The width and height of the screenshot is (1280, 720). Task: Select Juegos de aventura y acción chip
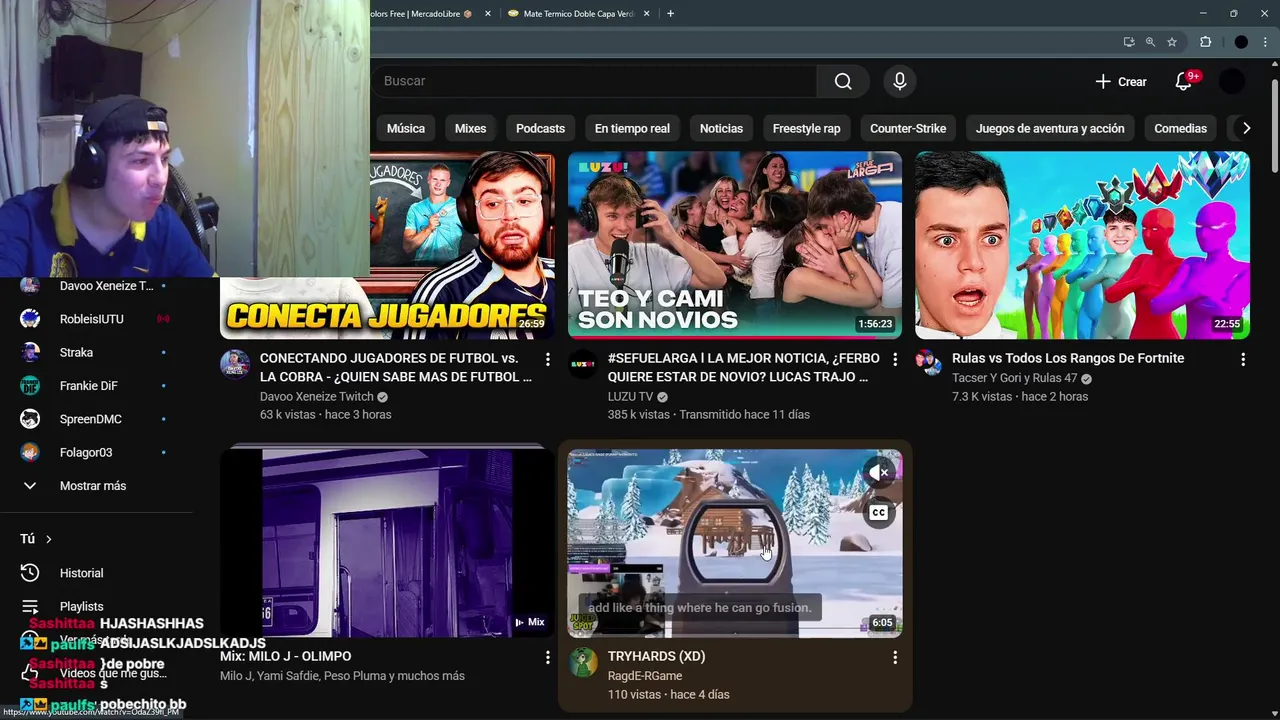(1050, 128)
